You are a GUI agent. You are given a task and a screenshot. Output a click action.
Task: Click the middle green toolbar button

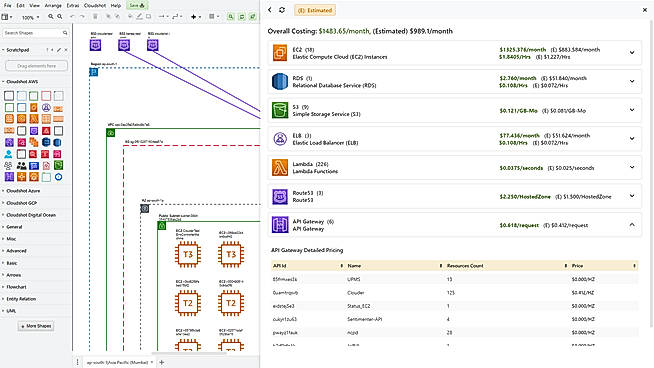[241, 17]
